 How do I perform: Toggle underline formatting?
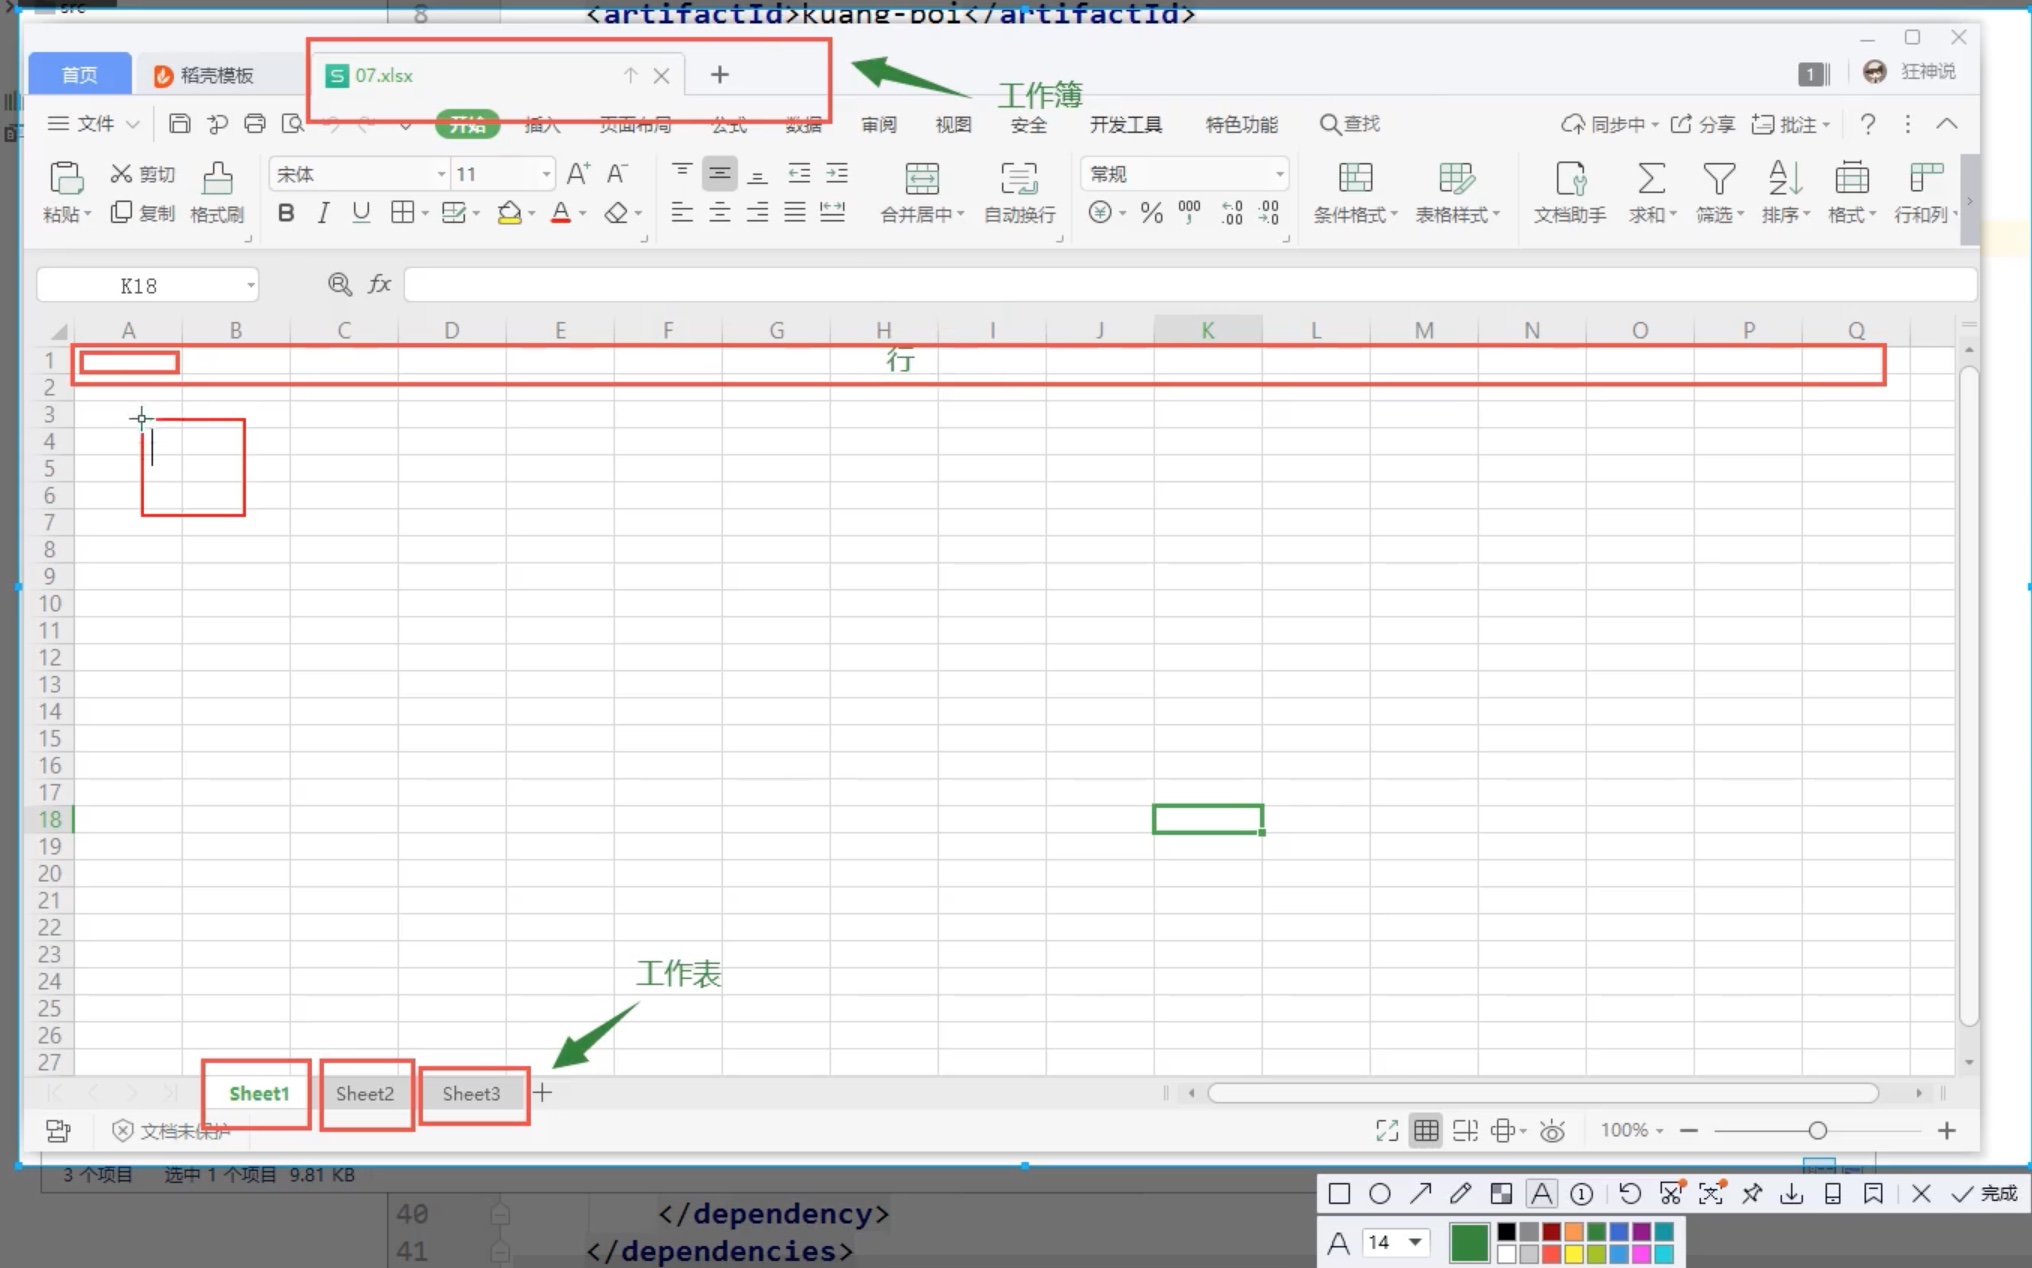click(361, 213)
